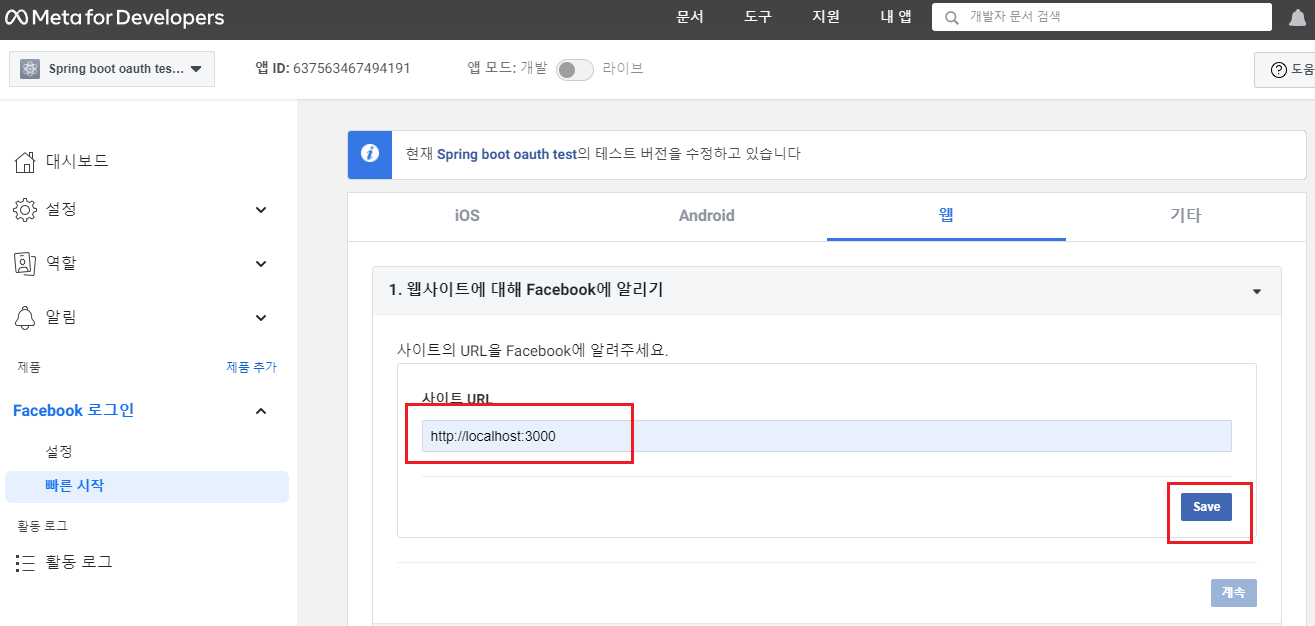Click the activity log list icon
The height and width of the screenshot is (626, 1315).
click(x=25, y=563)
